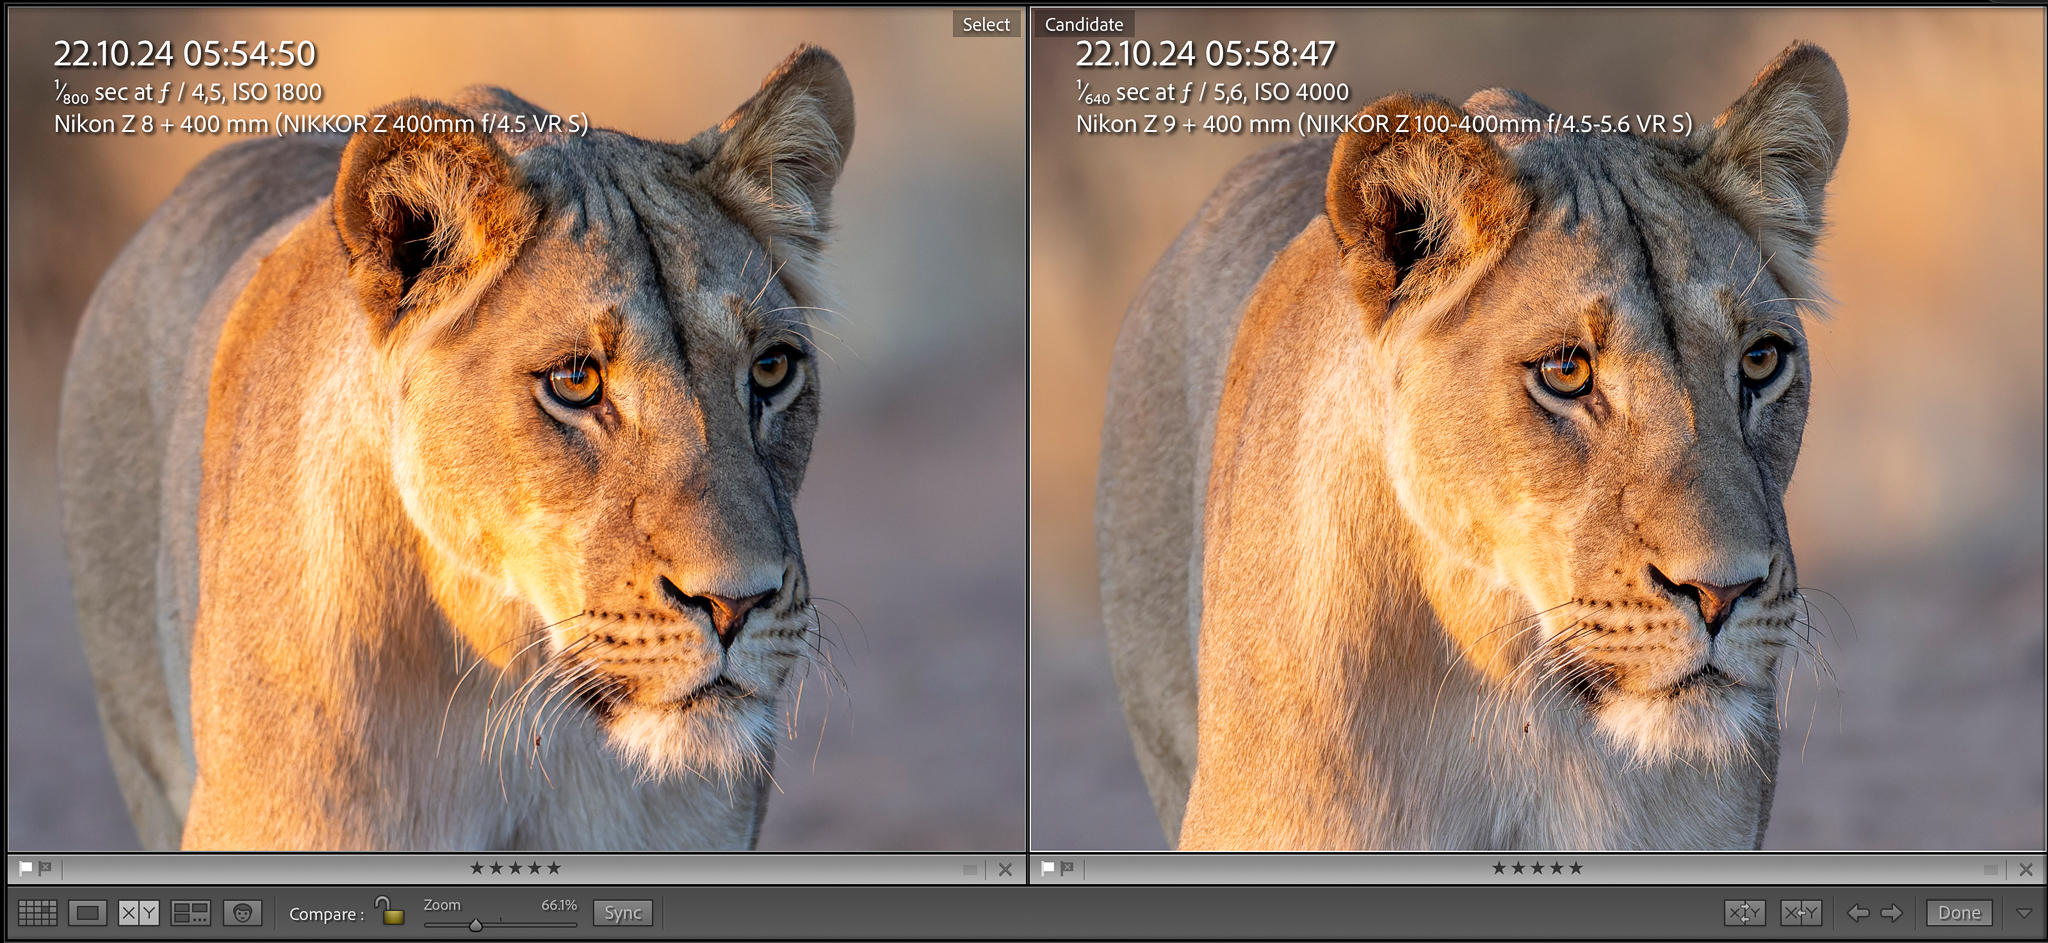
Task: Adjust the Zoom slider handle
Action: coord(476,925)
